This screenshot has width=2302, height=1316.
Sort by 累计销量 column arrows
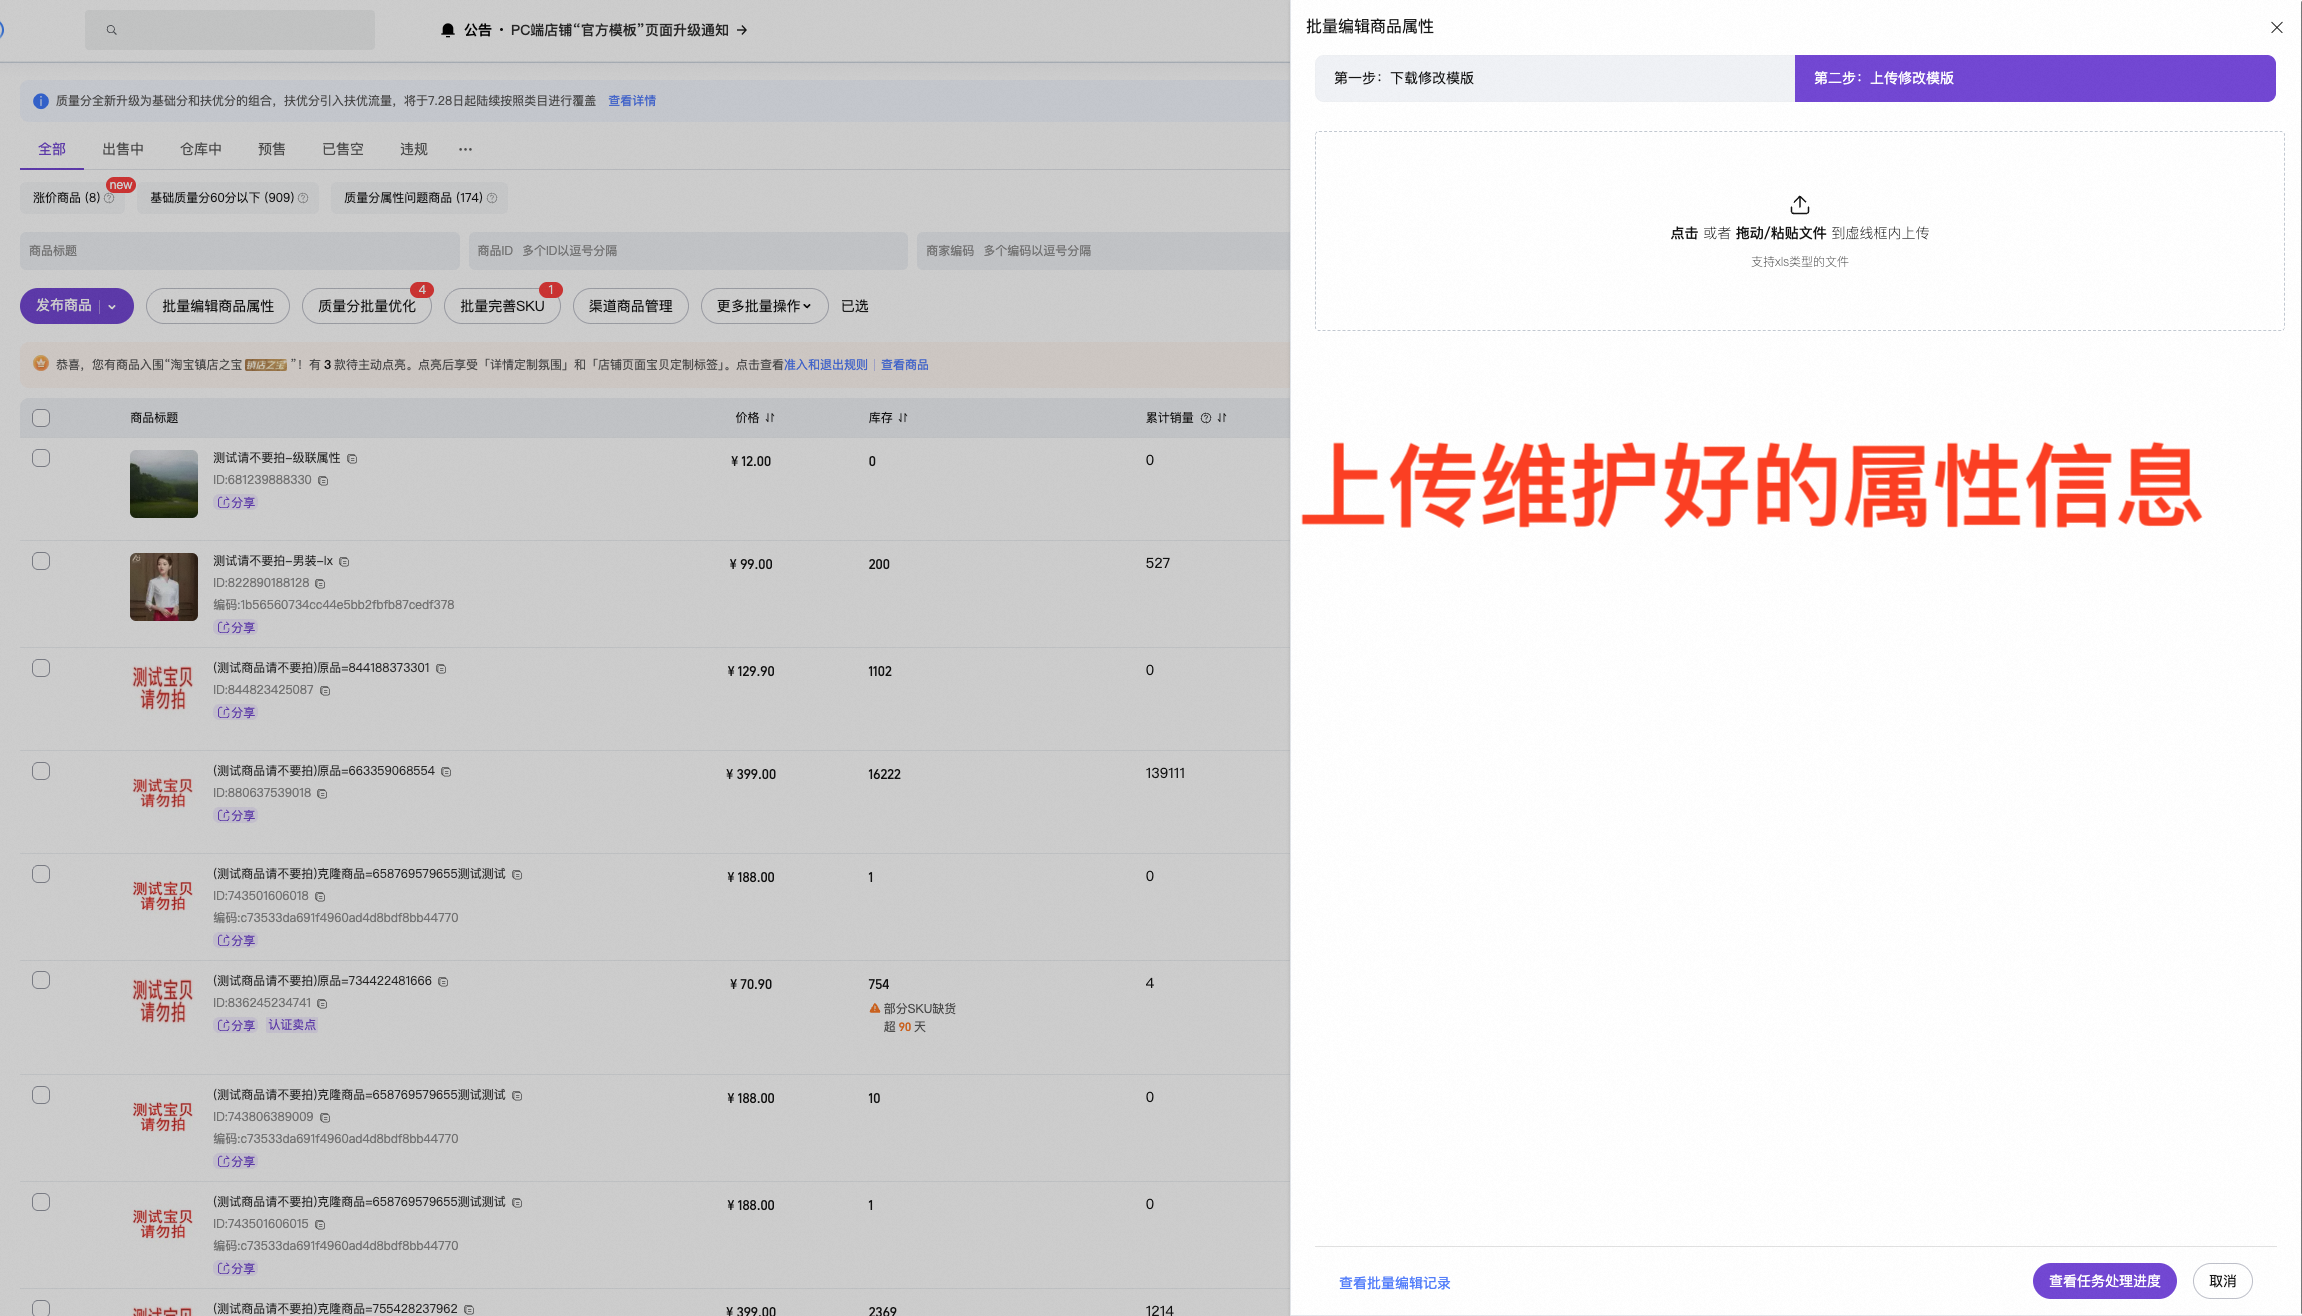click(1222, 418)
